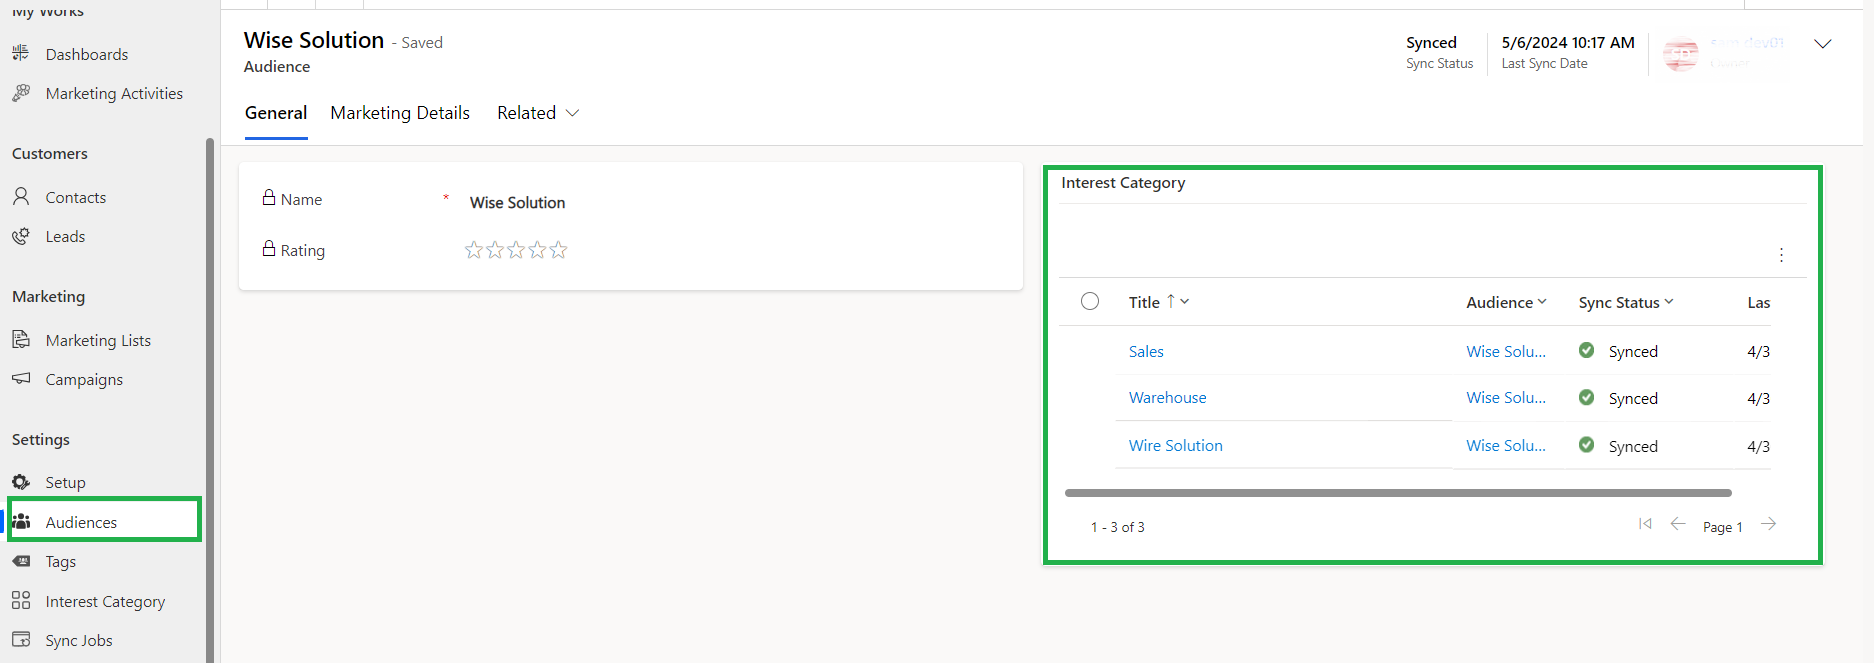Go to Contacts in the sidebar
This screenshot has height=663, width=1874.
coord(75,197)
